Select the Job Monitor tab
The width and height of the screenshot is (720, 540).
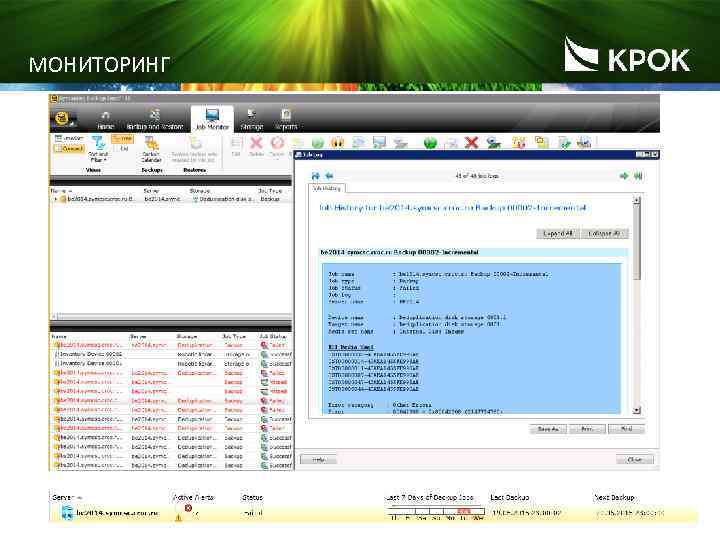pyautogui.click(x=212, y=120)
